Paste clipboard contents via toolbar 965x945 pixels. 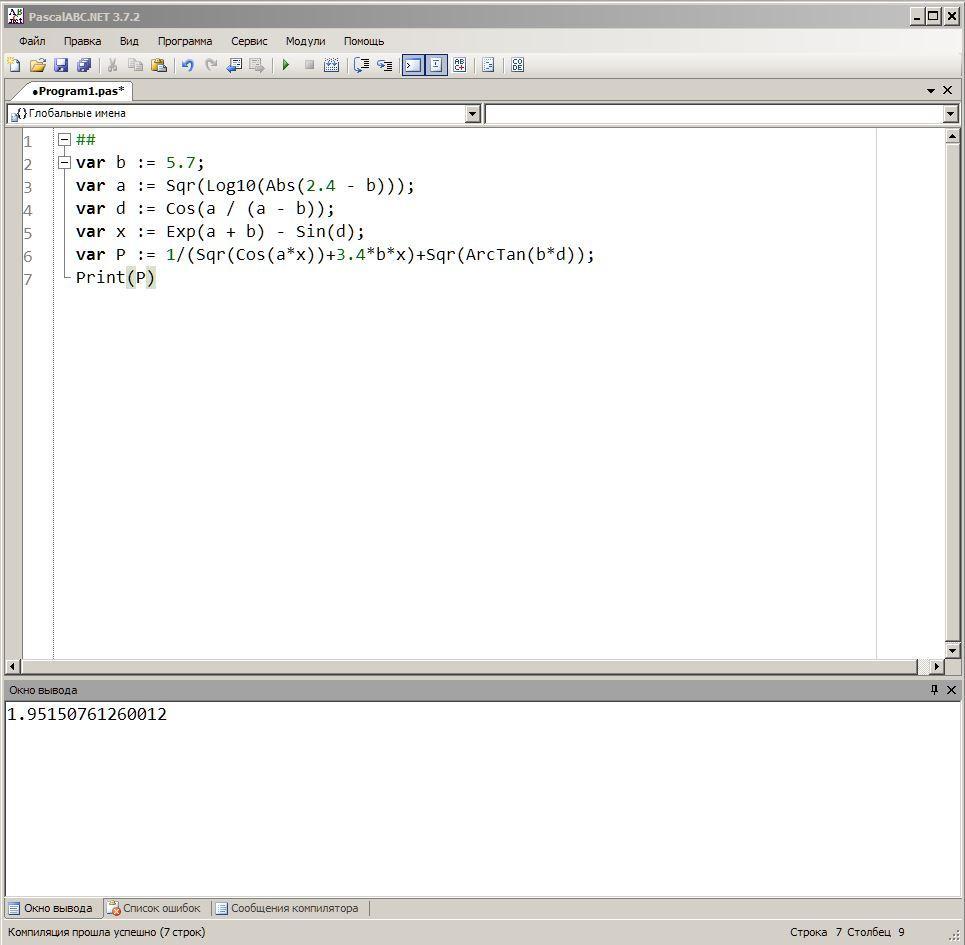[159, 65]
